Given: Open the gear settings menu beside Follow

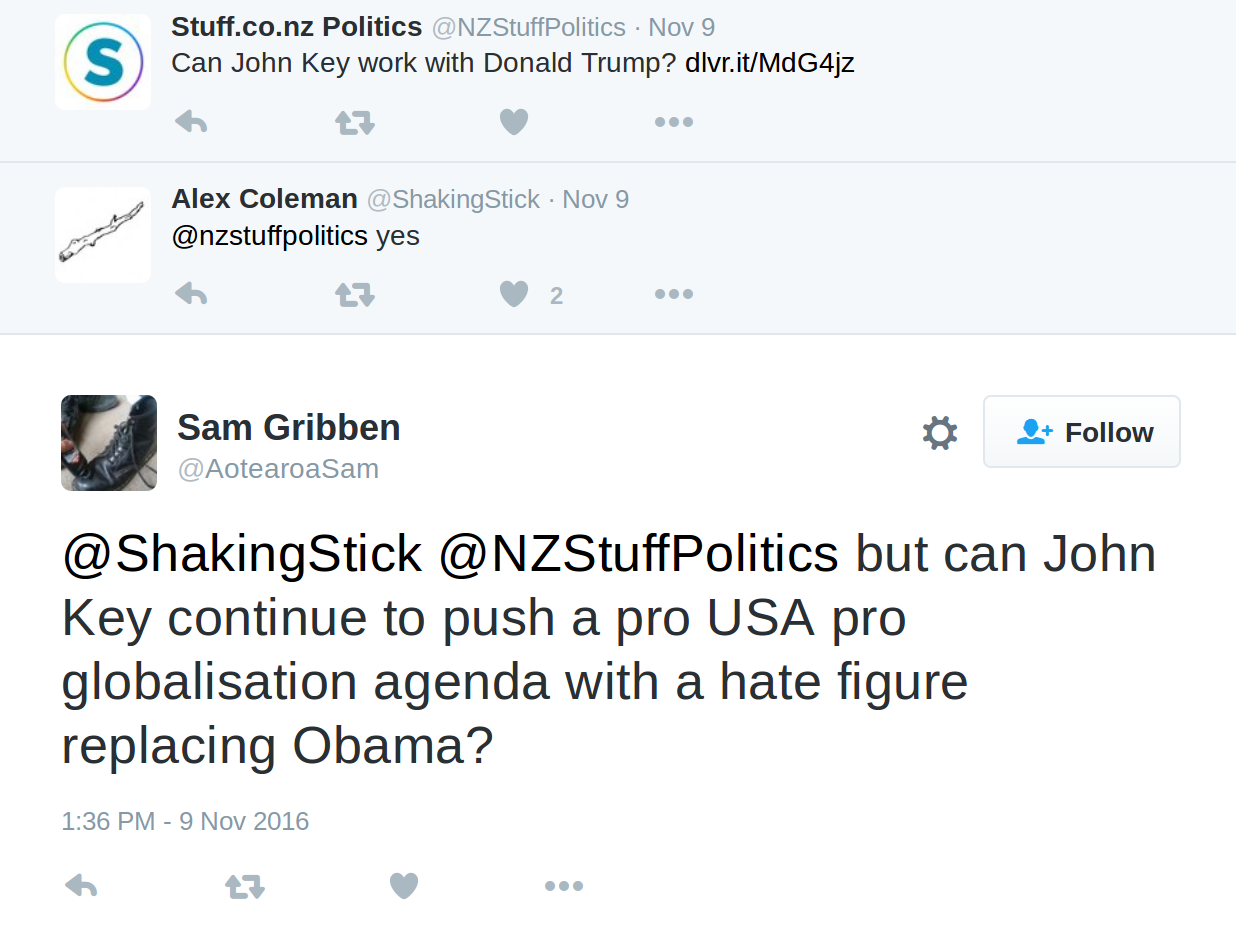Looking at the screenshot, I should point(940,432).
